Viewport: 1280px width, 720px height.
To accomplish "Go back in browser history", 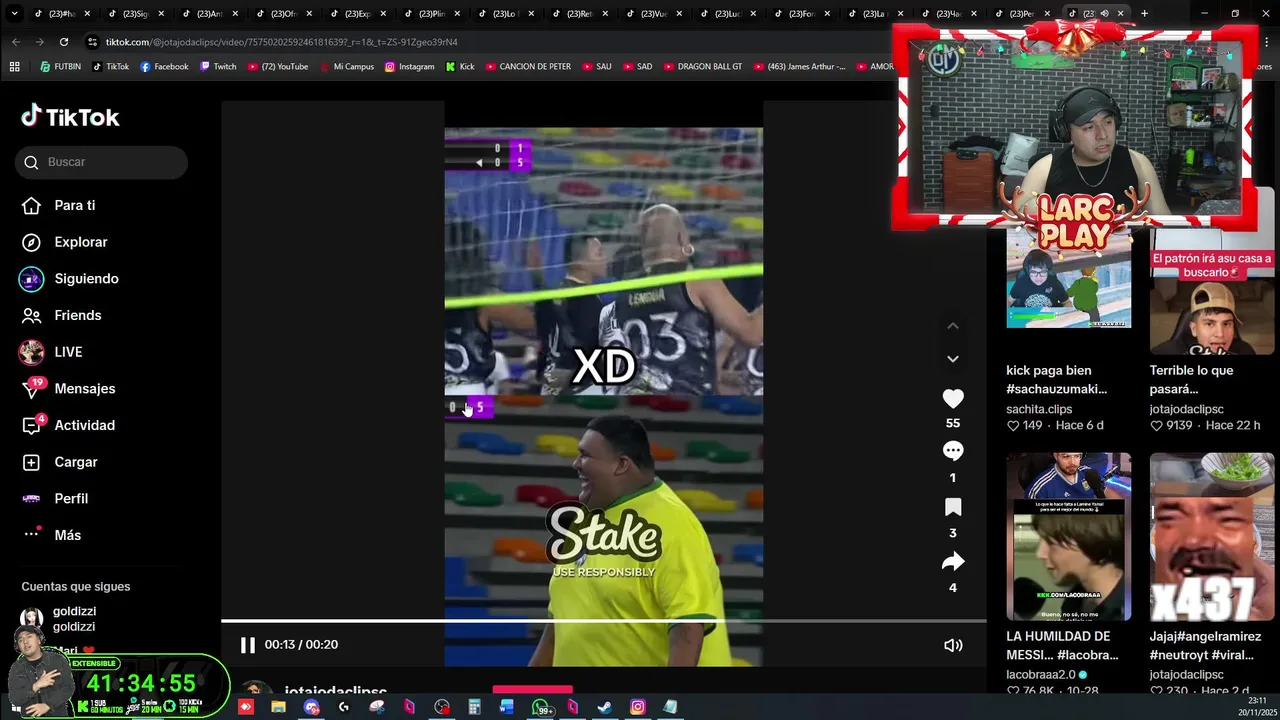I will (16, 42).
